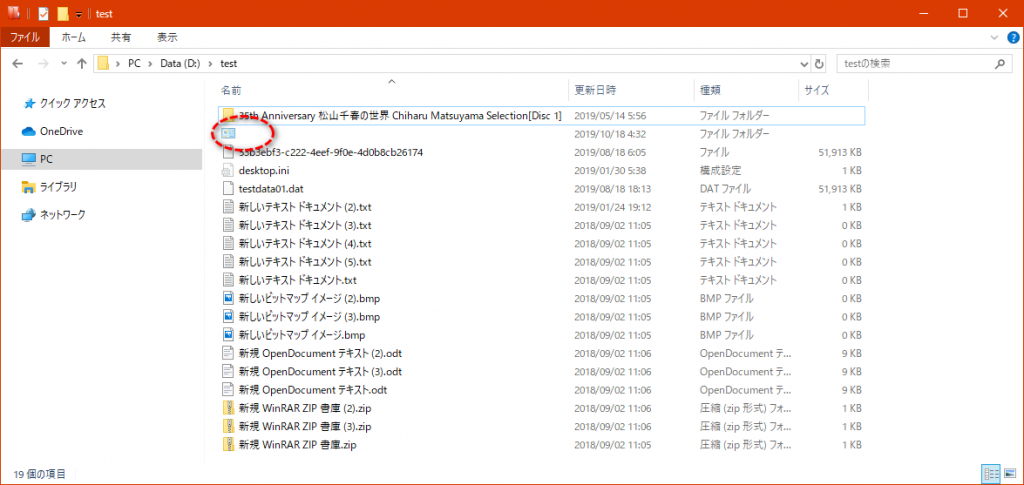Select OneDrive in the navigation pane
The width and height of the screenshot is (1024, 485).
60,131
